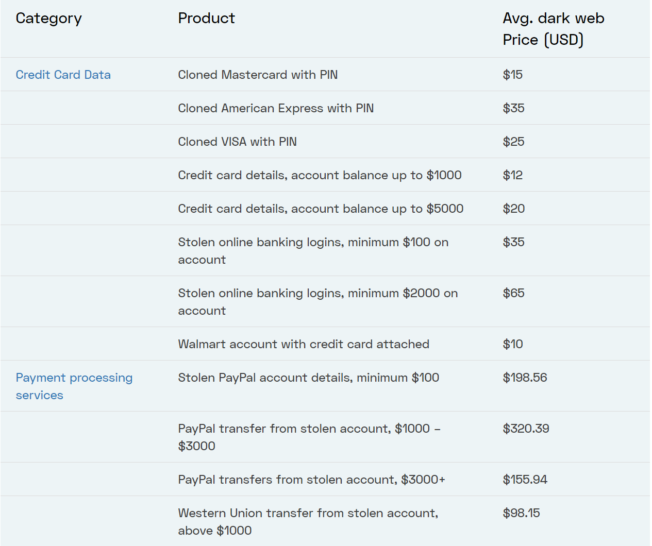
Task: Select PayPal transfer $1000 – $3000 entry
Action: [x=309, y=437]
